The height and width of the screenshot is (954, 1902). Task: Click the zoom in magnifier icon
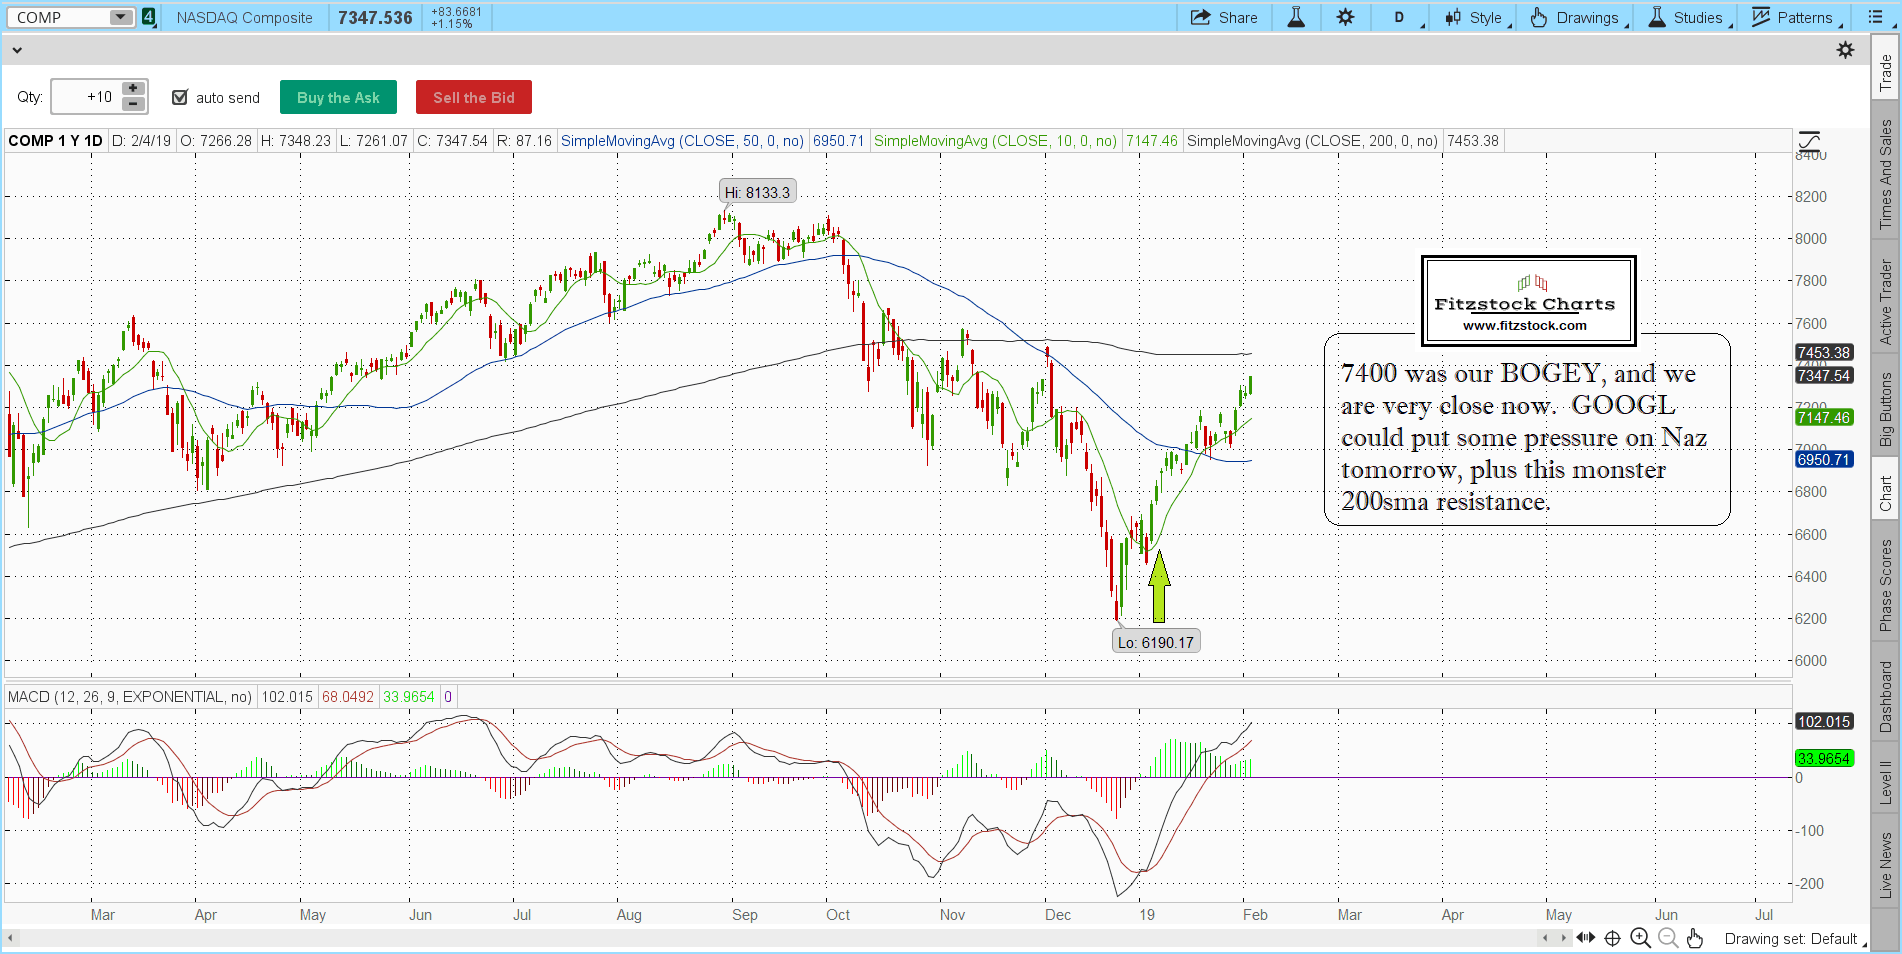point(1640,938)
